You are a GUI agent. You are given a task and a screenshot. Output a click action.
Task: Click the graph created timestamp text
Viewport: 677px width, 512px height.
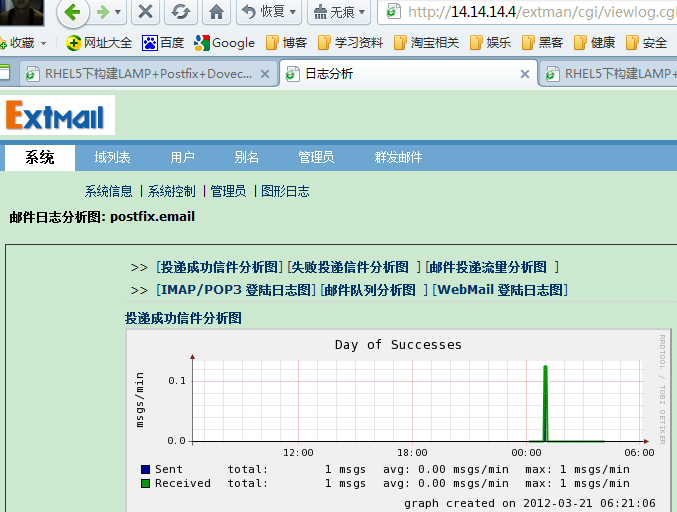click(530, 503)
